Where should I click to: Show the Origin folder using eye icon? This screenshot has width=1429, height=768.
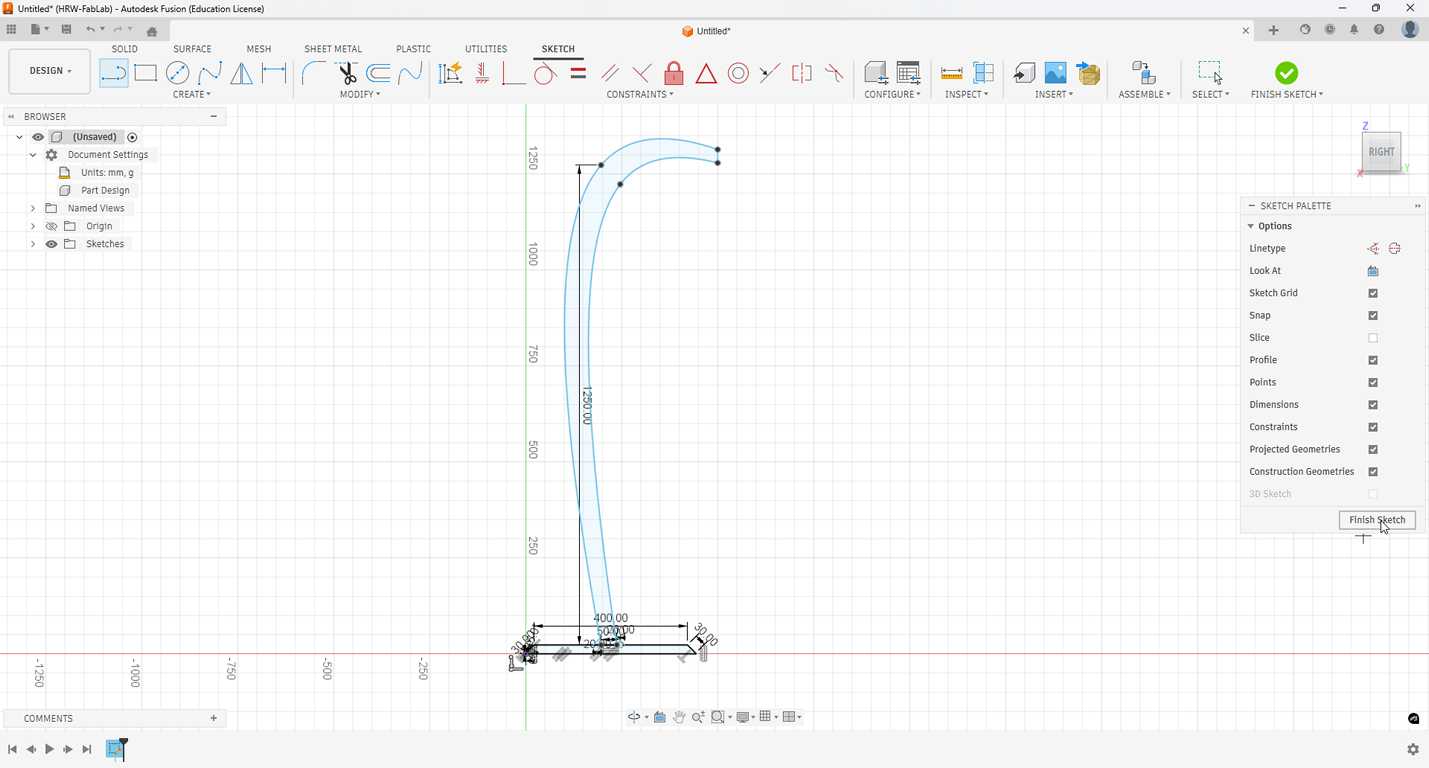(x=51, y=226)
